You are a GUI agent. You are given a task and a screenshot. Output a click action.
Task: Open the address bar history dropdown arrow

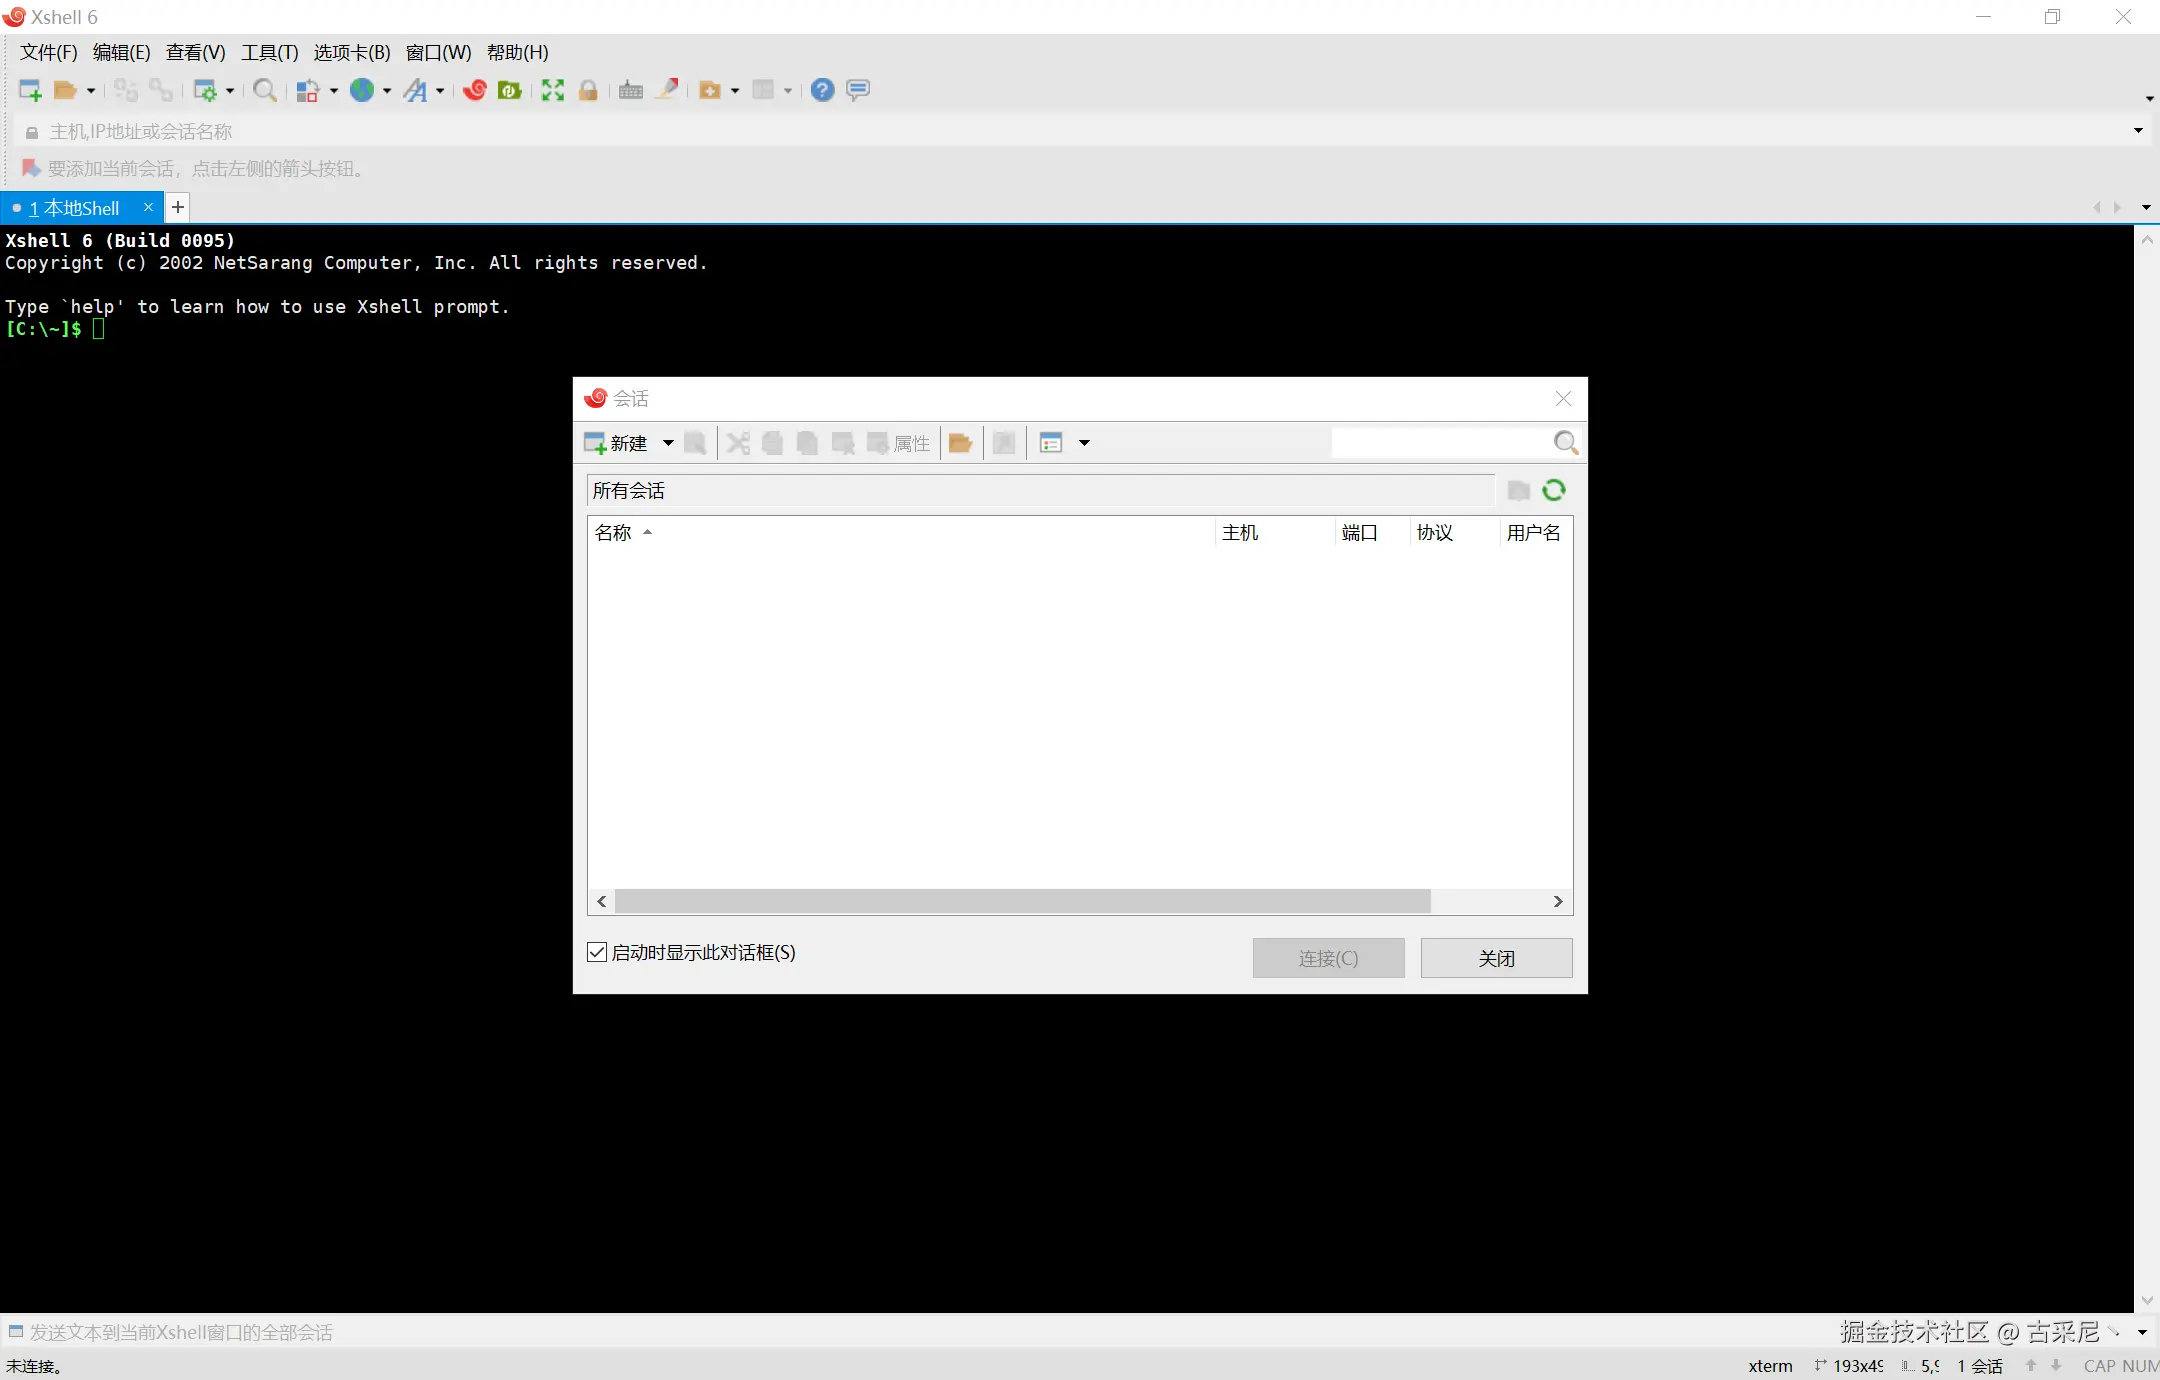pyautogui.click(x=2137, y=131)
